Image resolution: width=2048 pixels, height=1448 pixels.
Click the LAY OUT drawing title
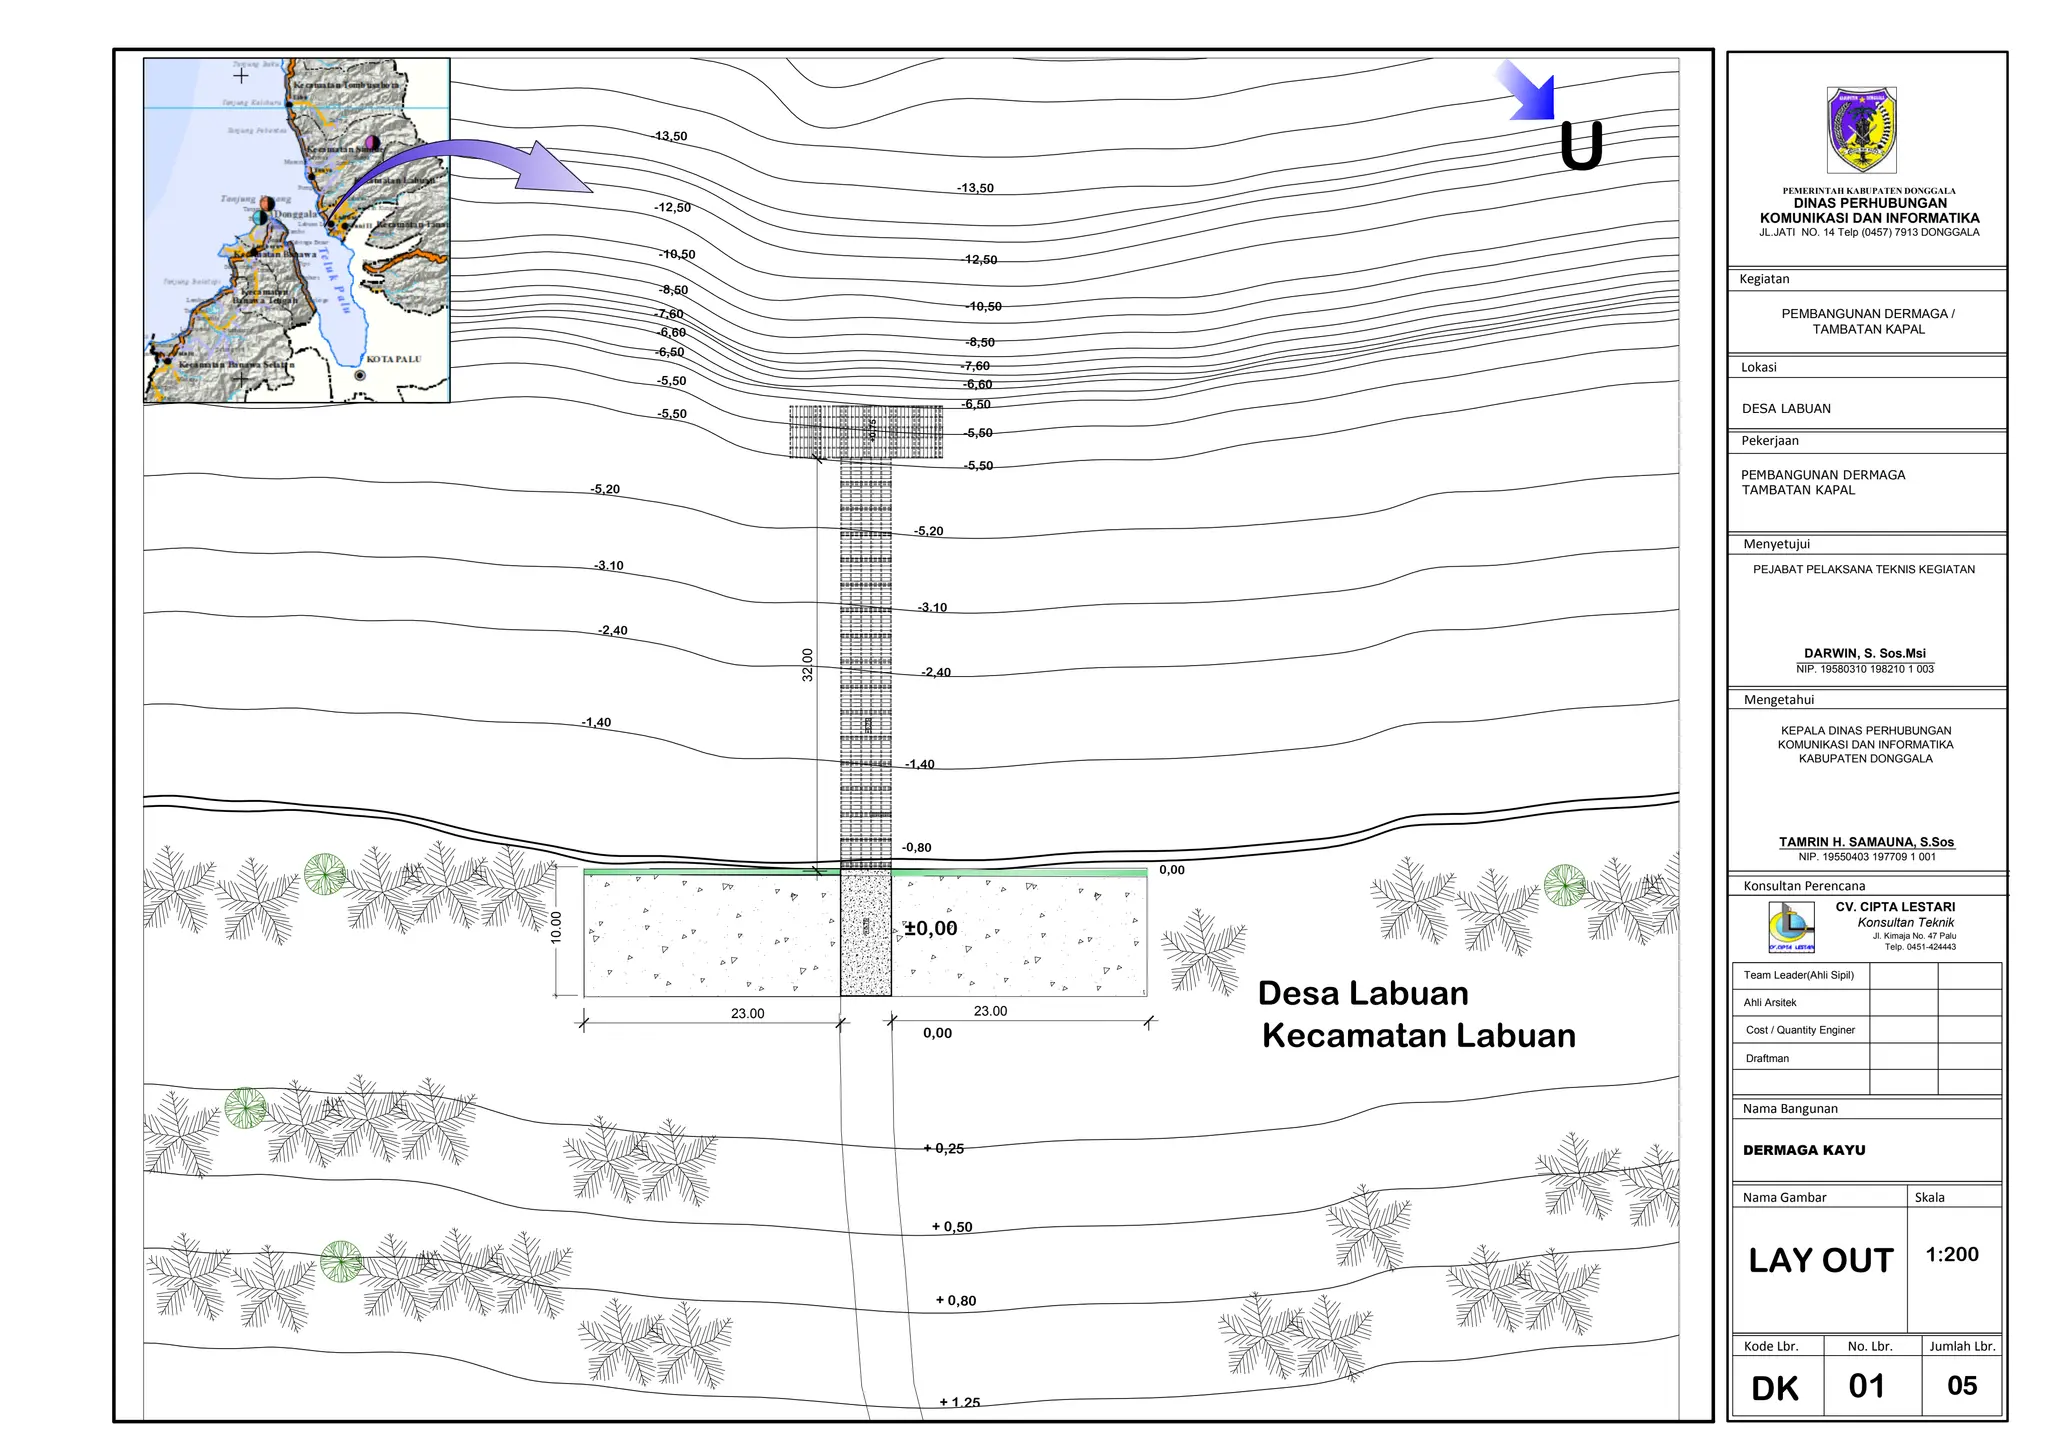coord(1820,1260)
